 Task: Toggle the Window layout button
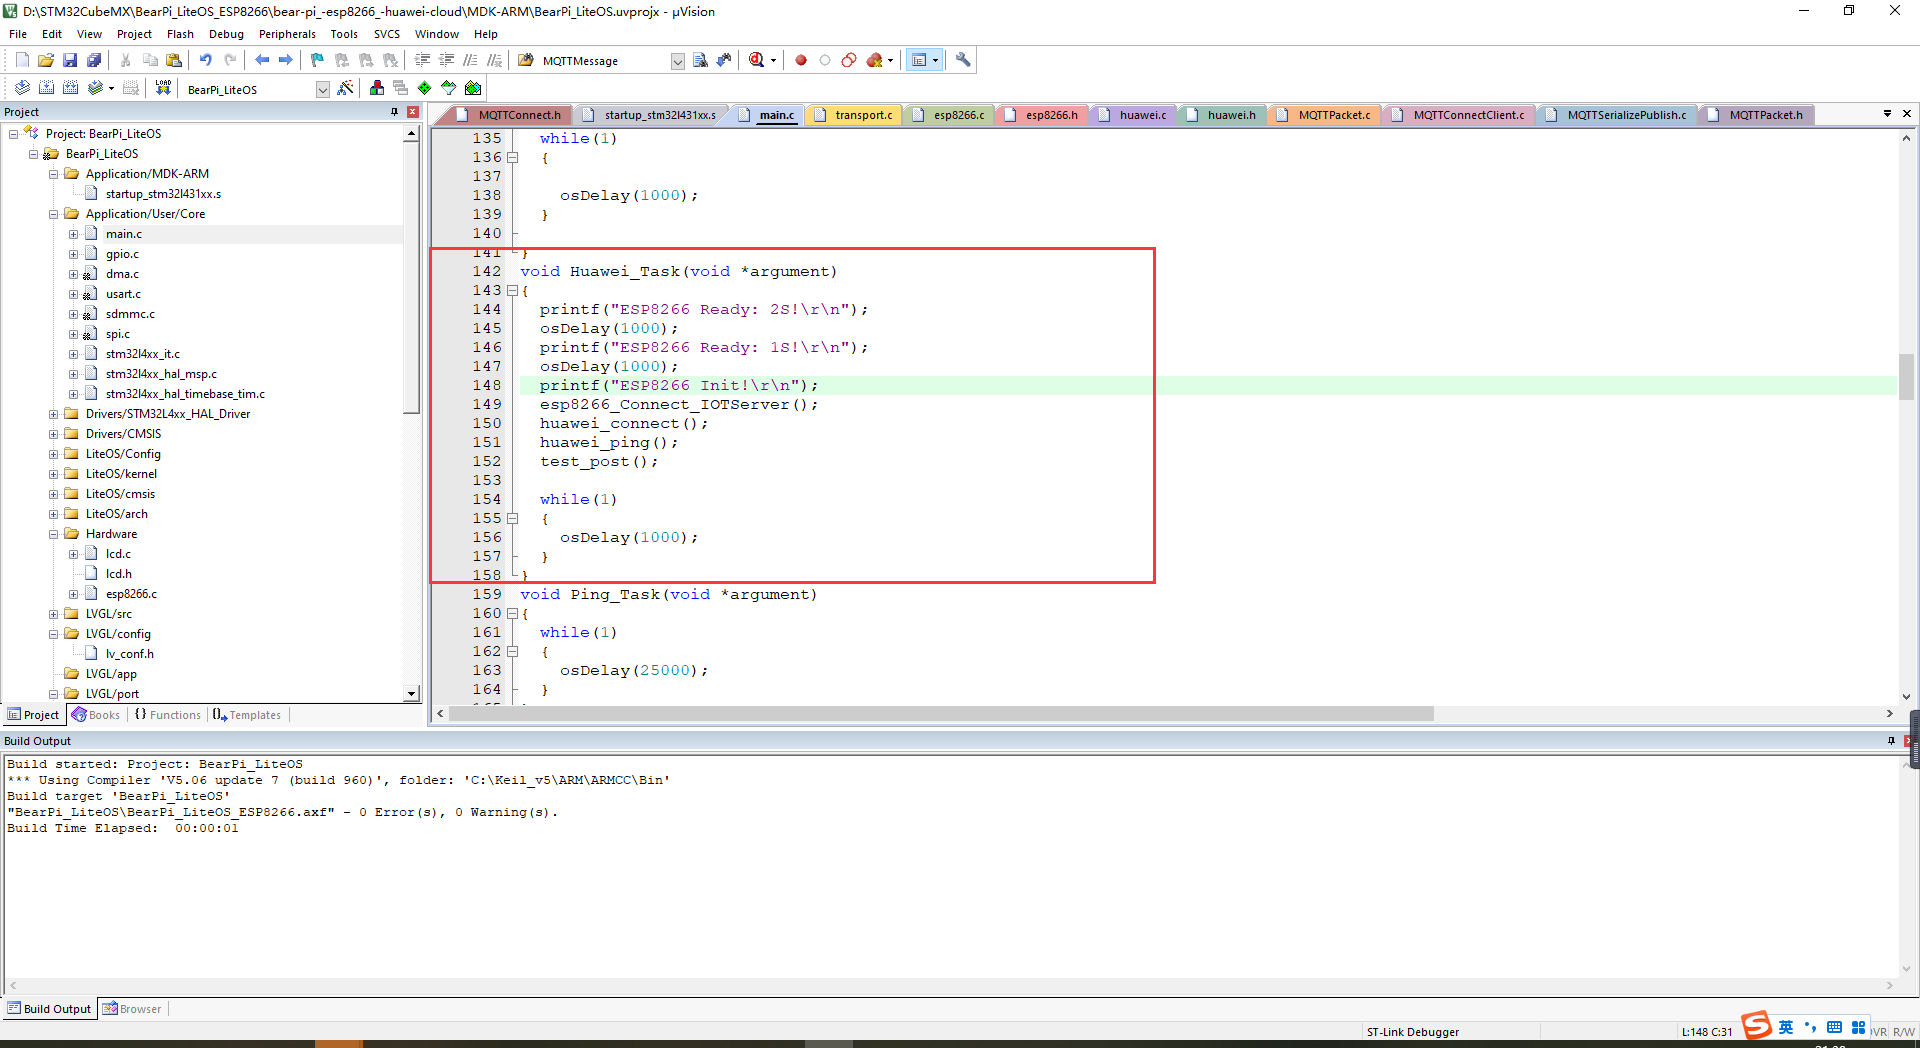(919, 60)
